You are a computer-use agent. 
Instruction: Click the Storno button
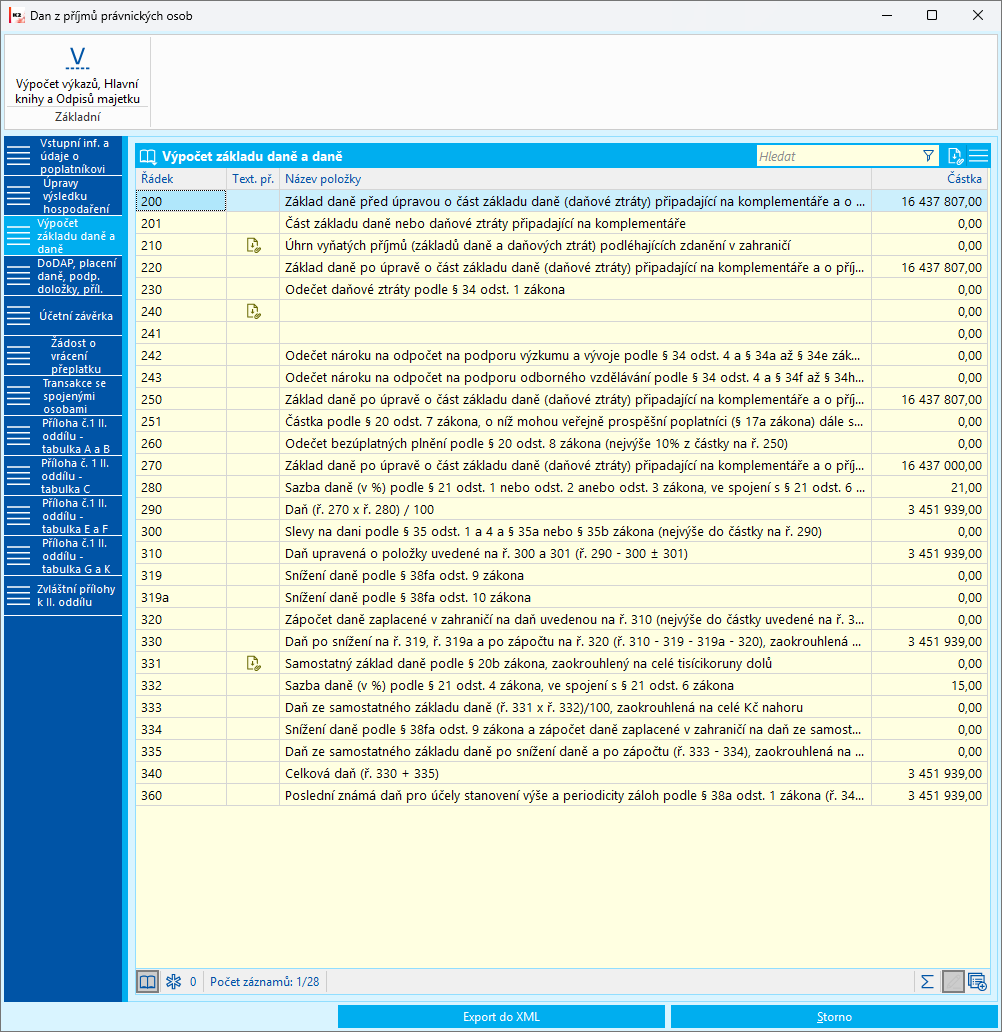(x=834, y=1017)
